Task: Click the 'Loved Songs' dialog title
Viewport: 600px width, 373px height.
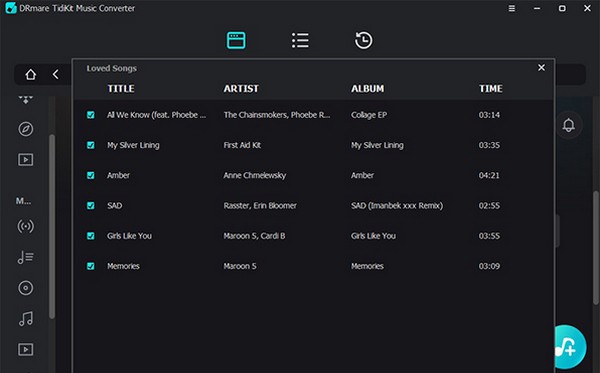Action: tap(111, 68)
